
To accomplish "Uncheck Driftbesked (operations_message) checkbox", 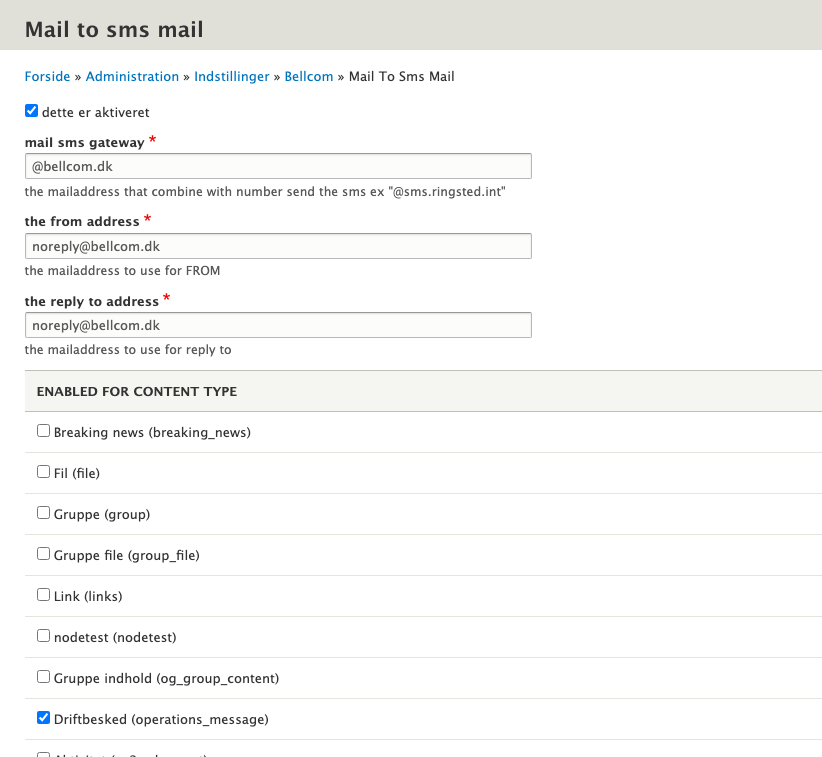I will tap(43, 717).
